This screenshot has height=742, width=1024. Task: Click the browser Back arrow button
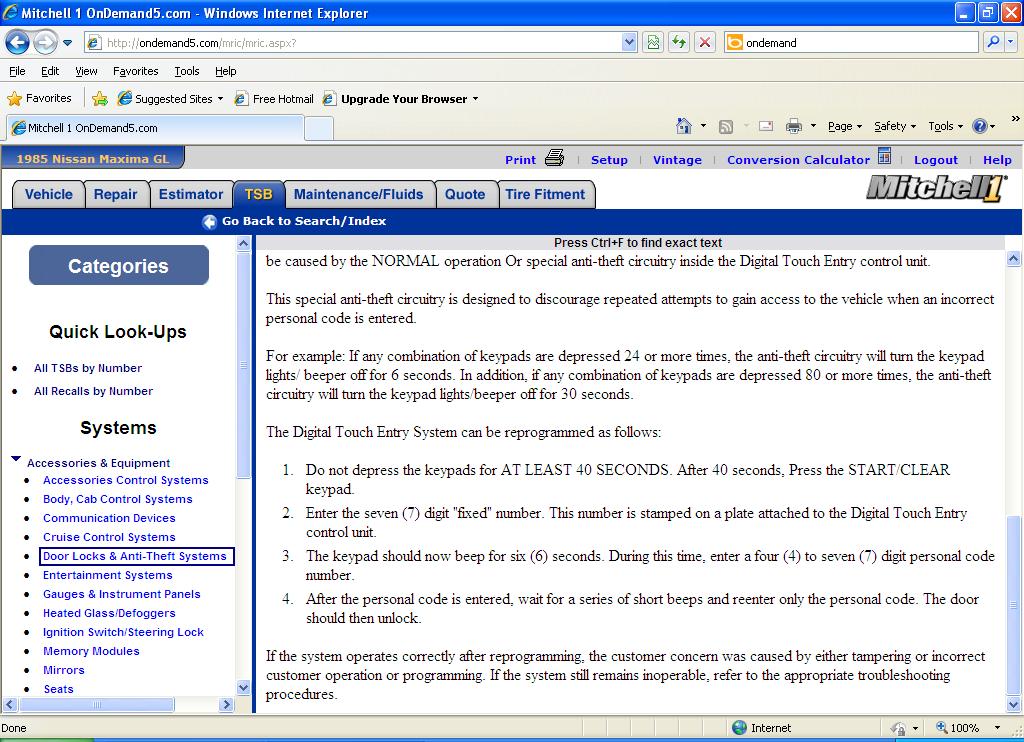click(18, 43)
